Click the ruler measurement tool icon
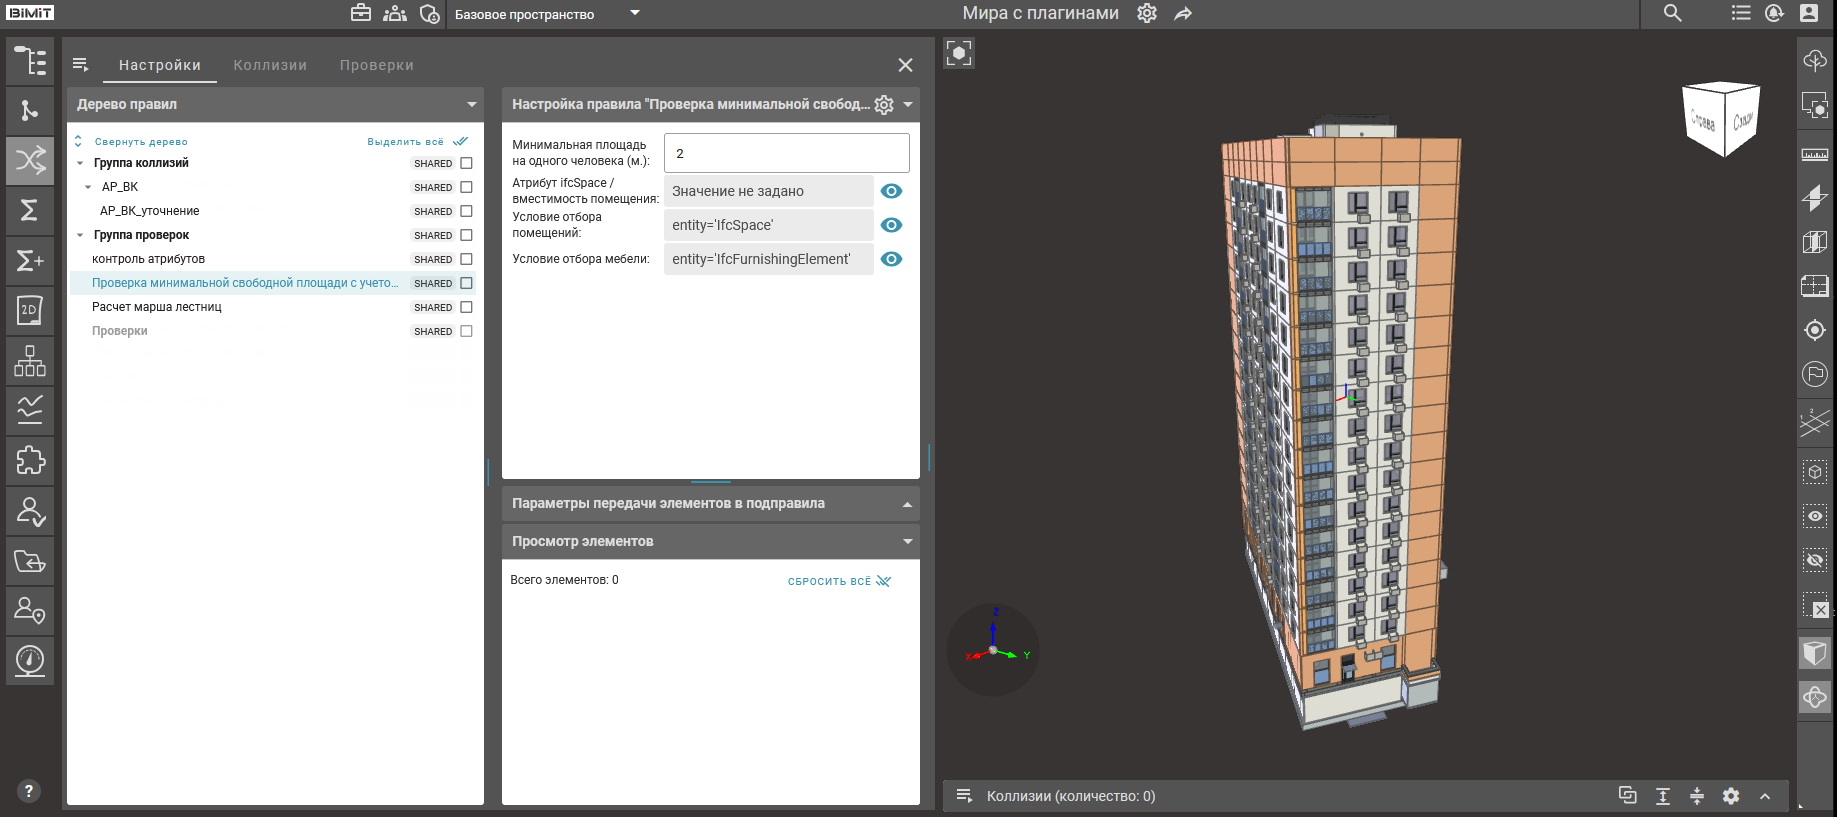This screenshot has width=1837, height=817. [1814, 154]
